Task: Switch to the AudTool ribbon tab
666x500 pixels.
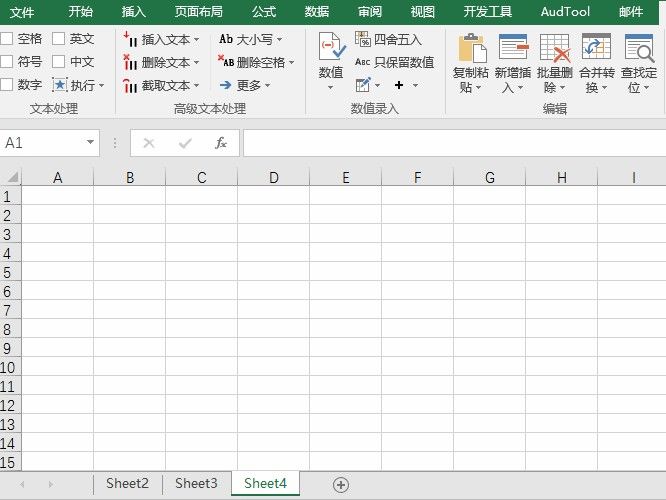Action: click(565, 11)
